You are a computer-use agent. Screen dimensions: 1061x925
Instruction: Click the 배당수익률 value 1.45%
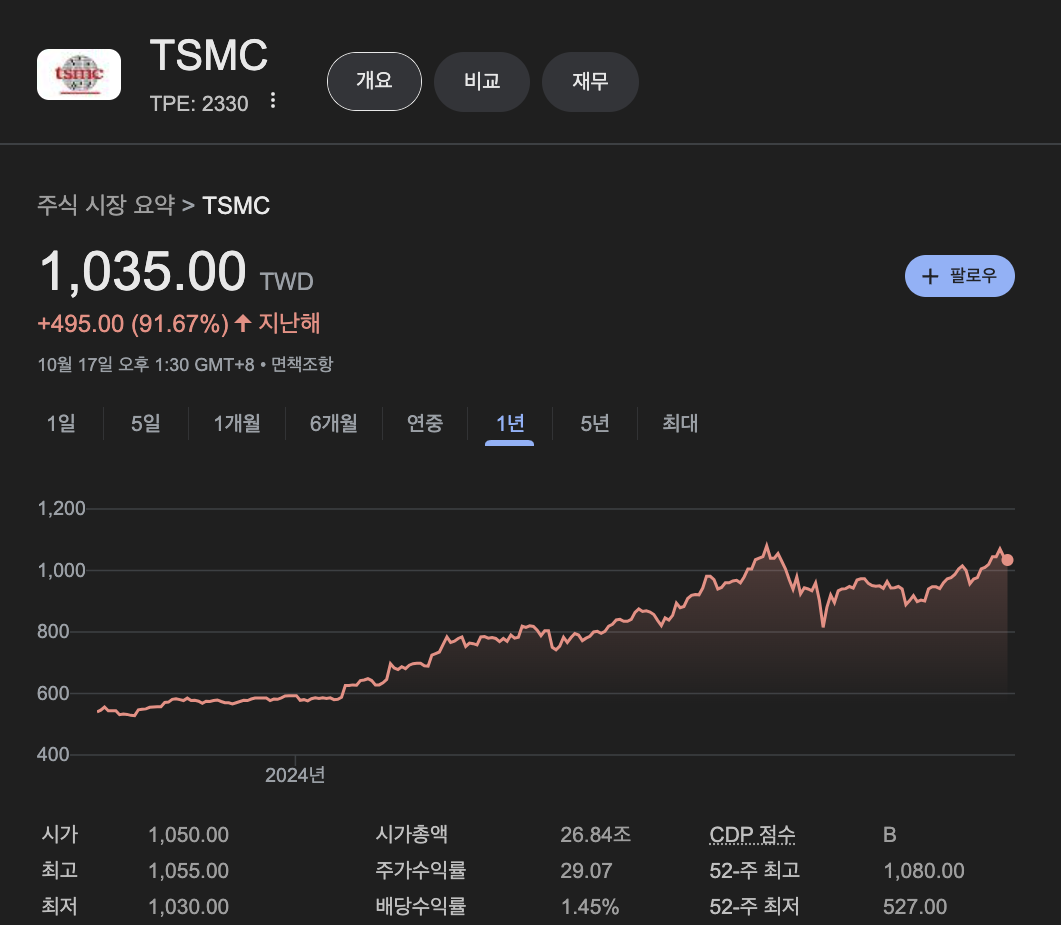pyautogui.click(x=589, y=906)
